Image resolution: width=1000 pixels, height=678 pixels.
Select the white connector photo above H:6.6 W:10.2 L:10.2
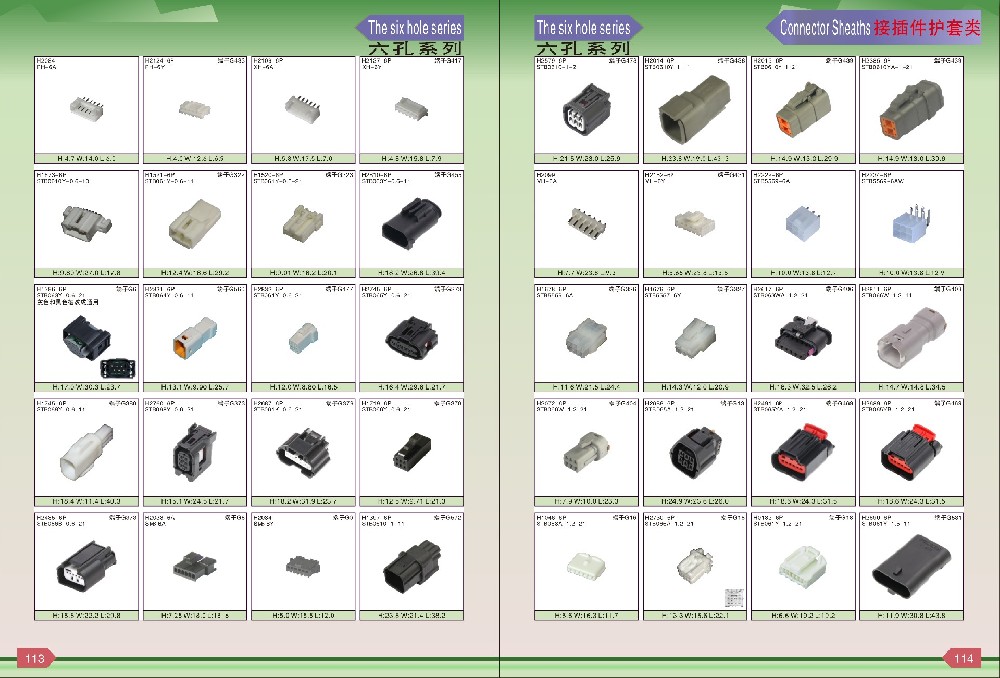[803, 566]
